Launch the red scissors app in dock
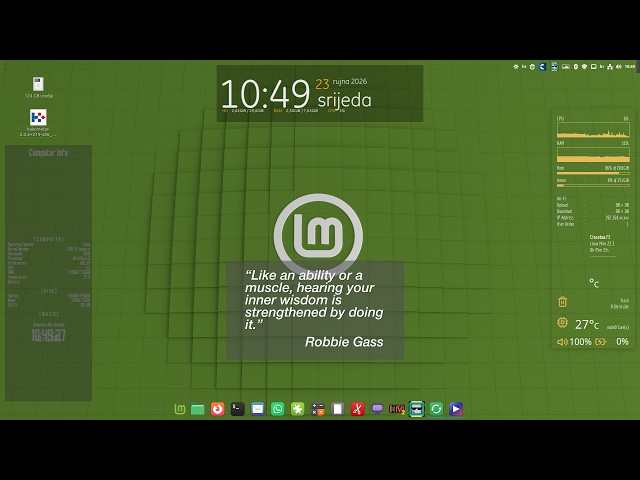Viewport: 640px width, 480px height. (x=358, y=409)
